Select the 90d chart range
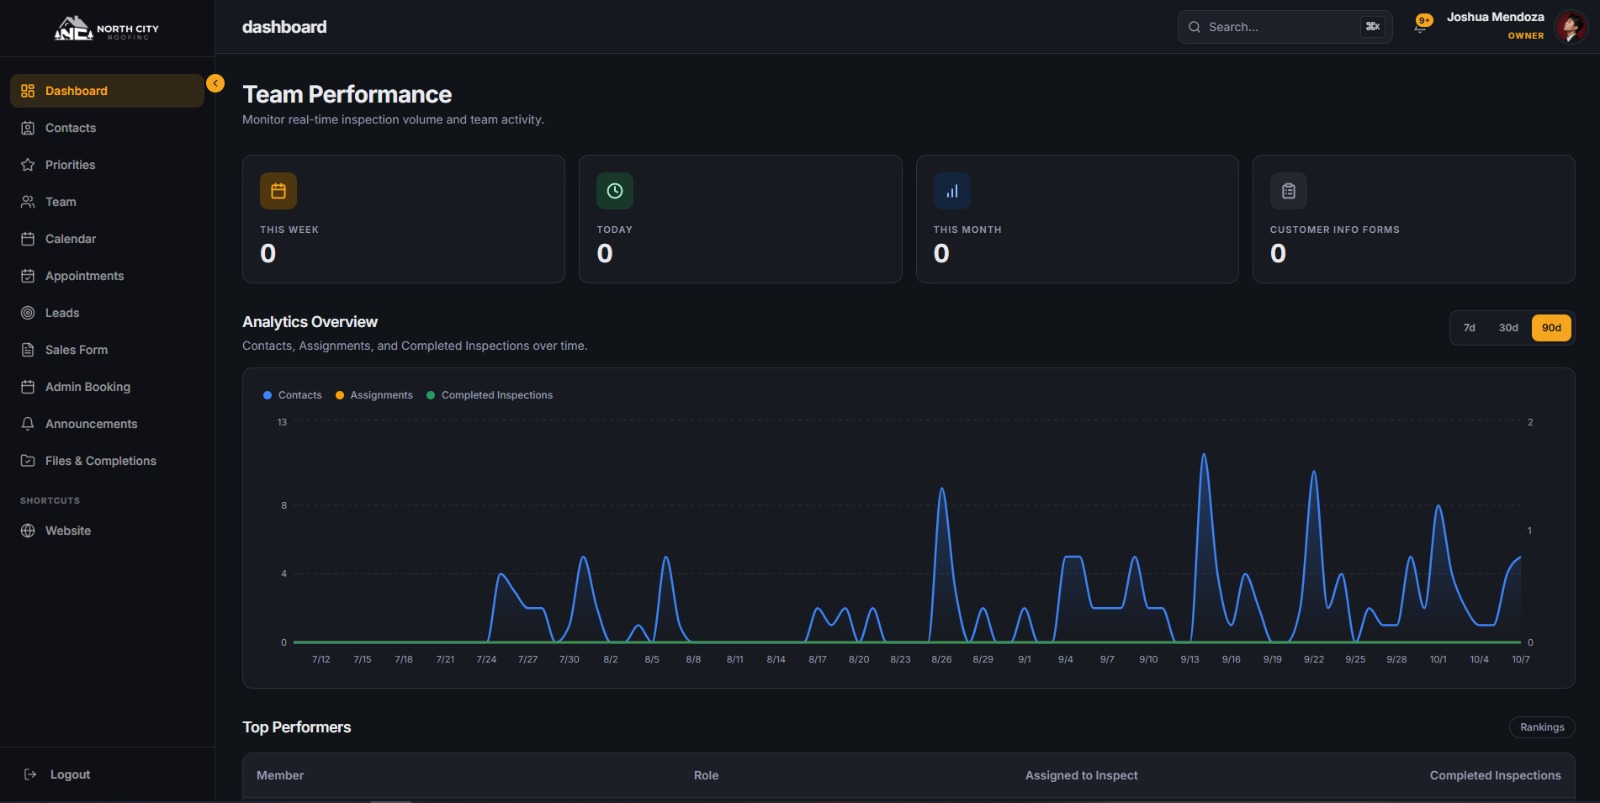This screenshot has height=803, width=1600. coord(1551,328)
